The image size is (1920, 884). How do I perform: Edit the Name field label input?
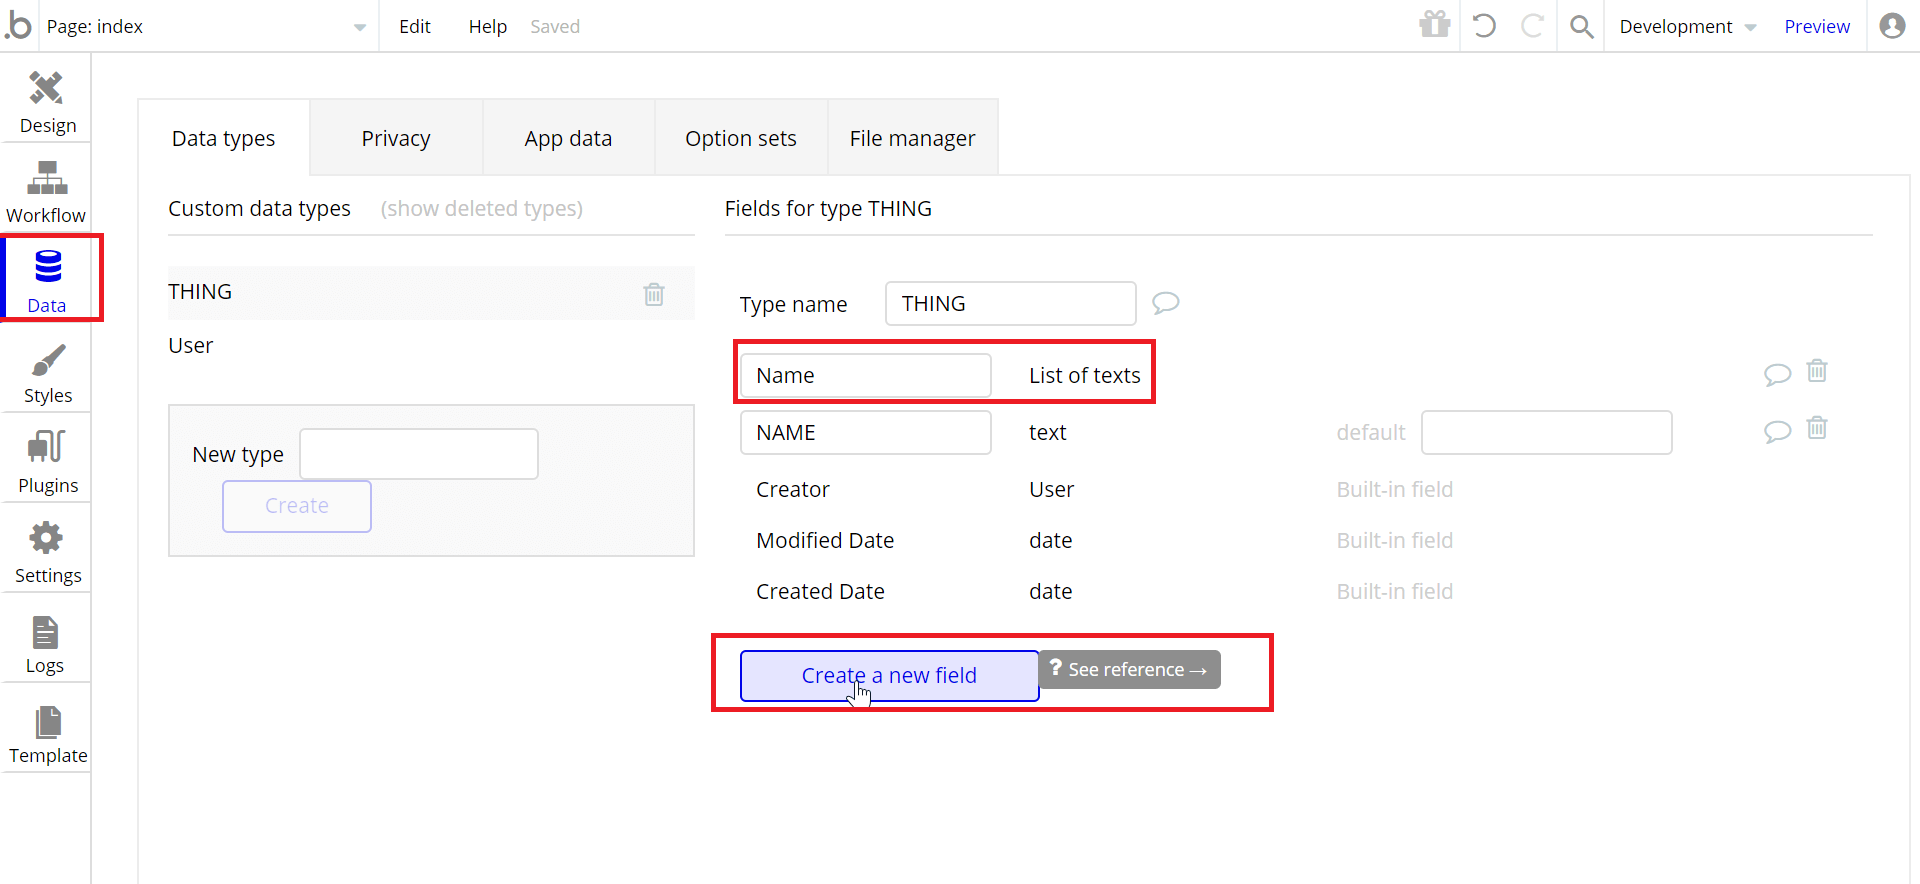pyautogui.click(x=866, y=376)
